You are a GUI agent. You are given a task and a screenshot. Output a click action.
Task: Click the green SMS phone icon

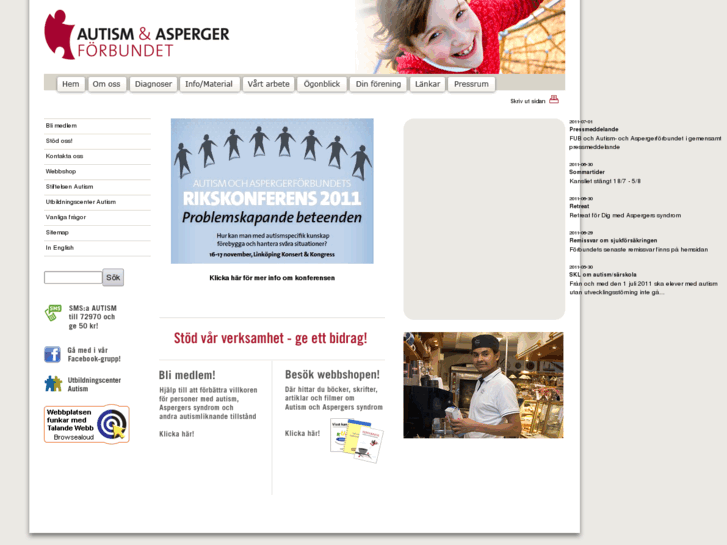click(53, 313)
